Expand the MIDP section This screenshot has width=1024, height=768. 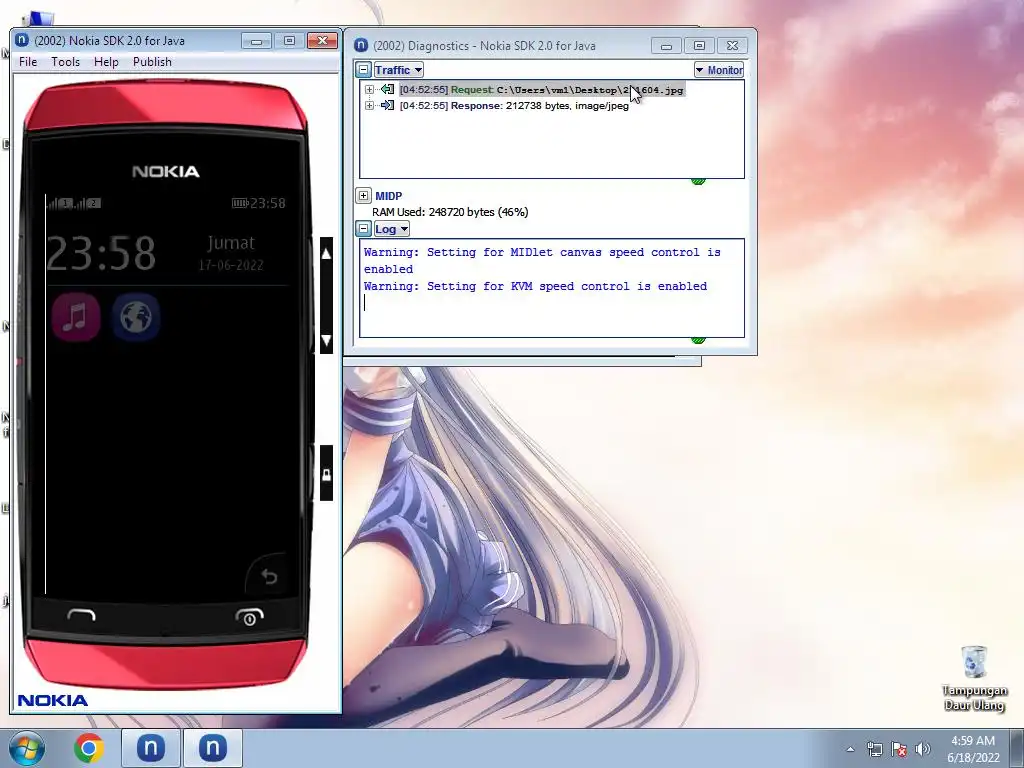click(364, 195)
